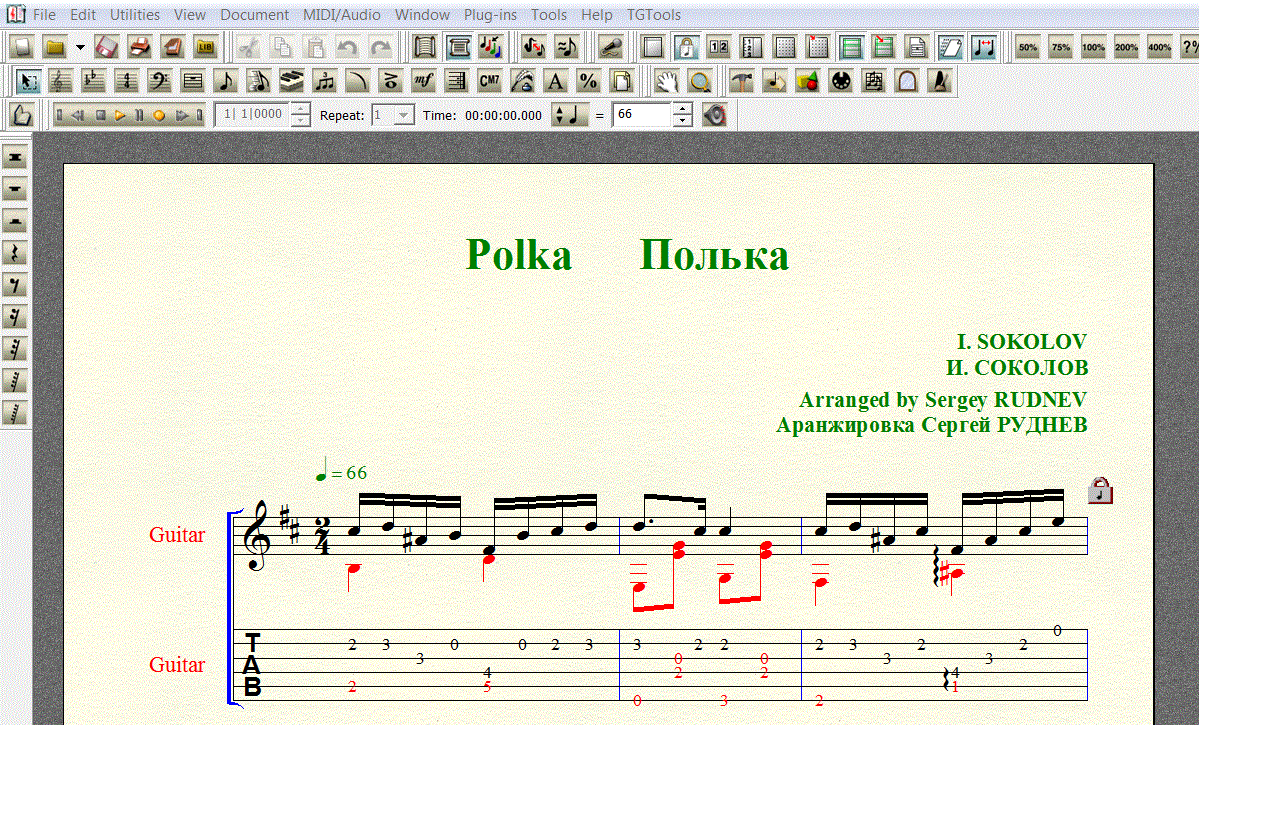Set zoom to 200%
Viewport: 1274px width, 817px height.
coord(1127,47)
